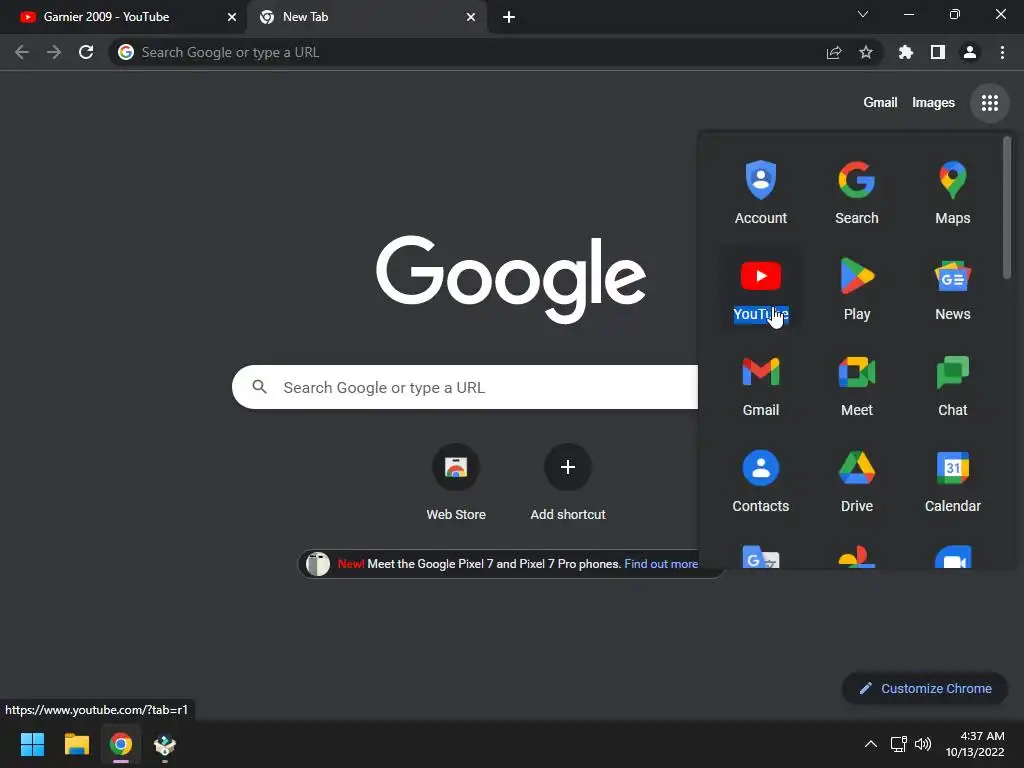Show hidden system tray icons
The height and width of the screenshot is (768, 1024).
[871, 744]
